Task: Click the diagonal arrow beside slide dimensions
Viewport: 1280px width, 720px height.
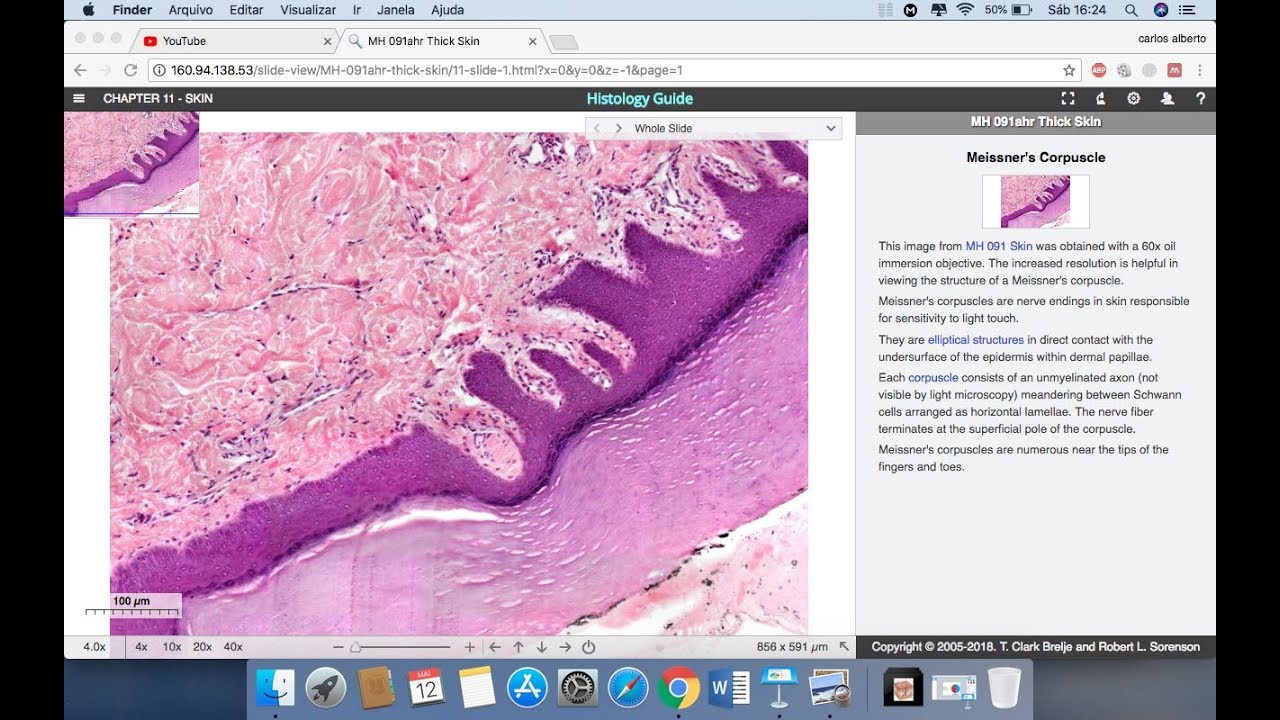Action: (844, 647)
